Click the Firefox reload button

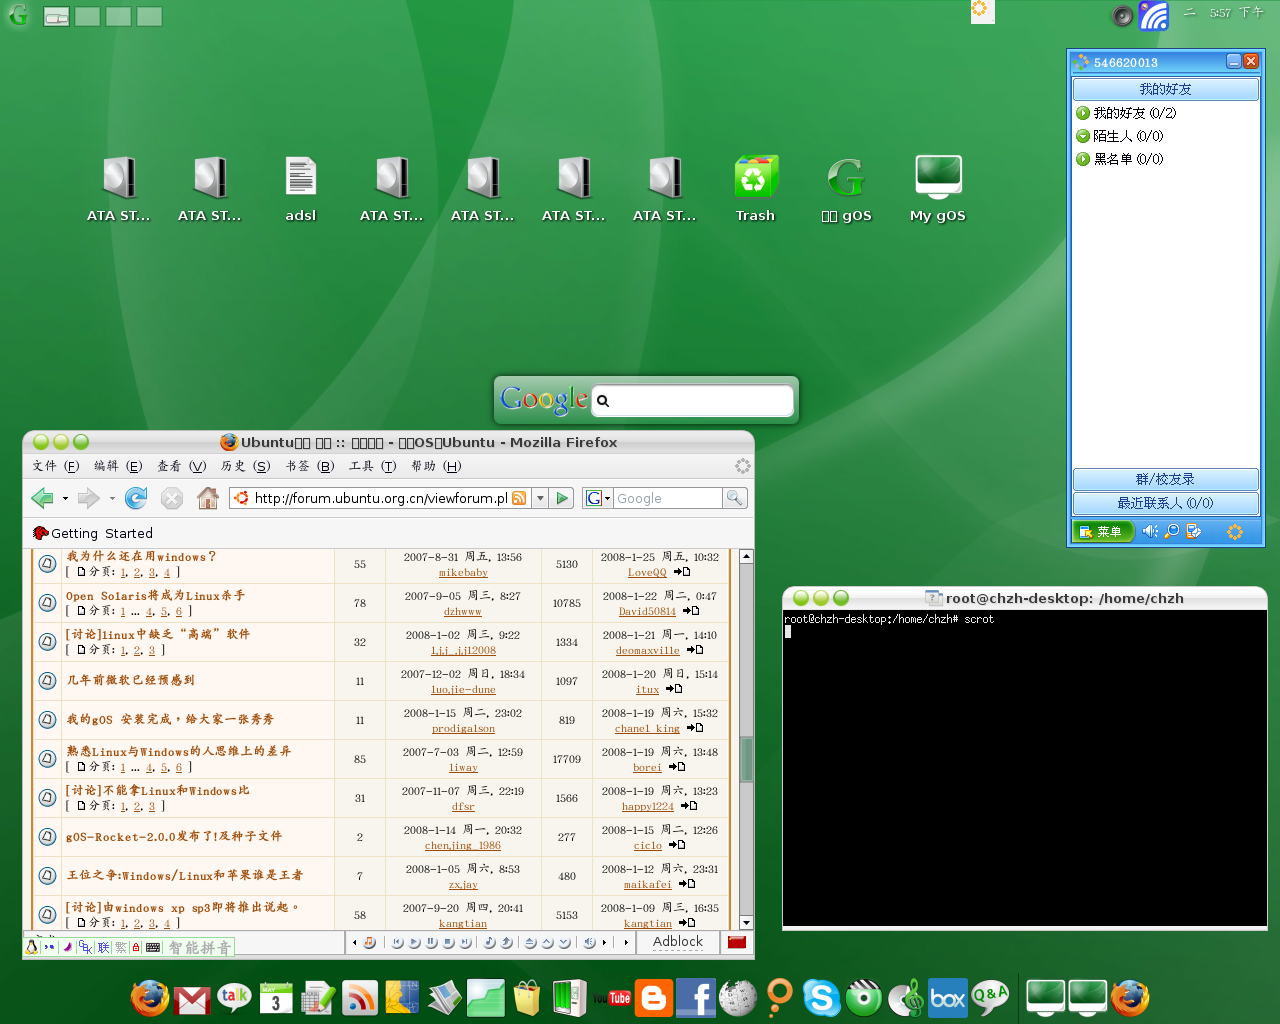tap(136, 497)
